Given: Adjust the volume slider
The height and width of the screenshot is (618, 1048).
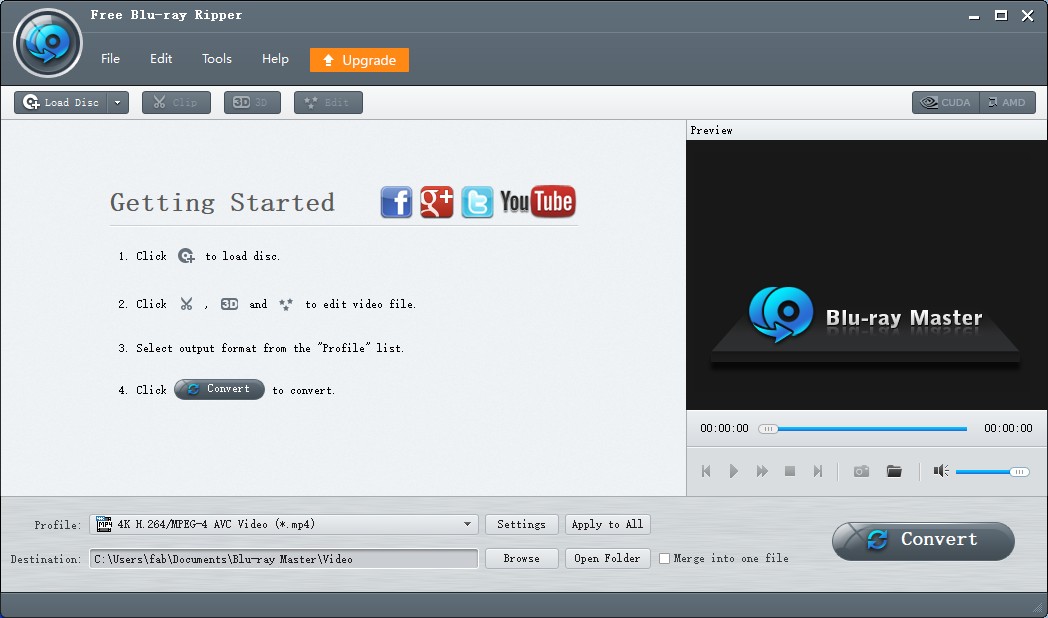Looking at the screenshot, I should [991, 471].
